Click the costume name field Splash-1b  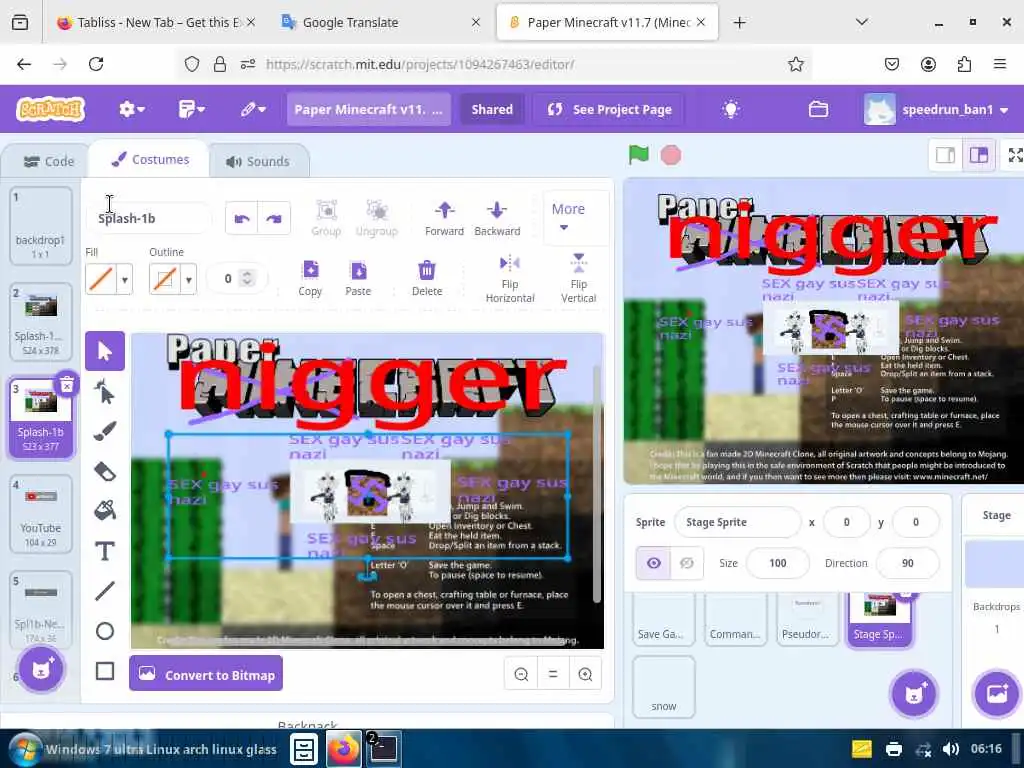[149, 218]
